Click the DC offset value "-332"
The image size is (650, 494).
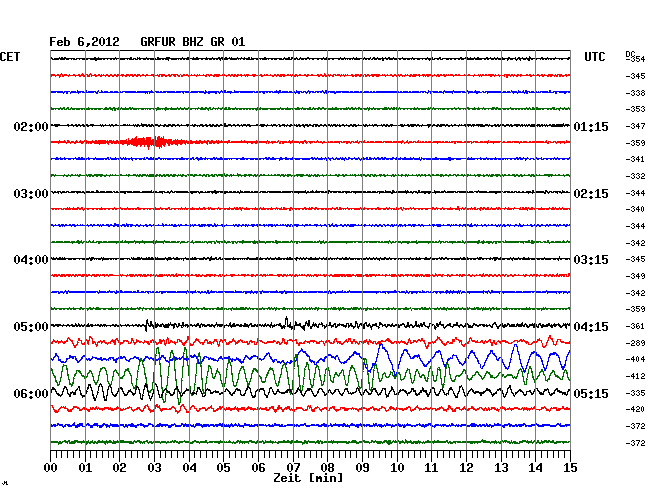tap(635, 176)
